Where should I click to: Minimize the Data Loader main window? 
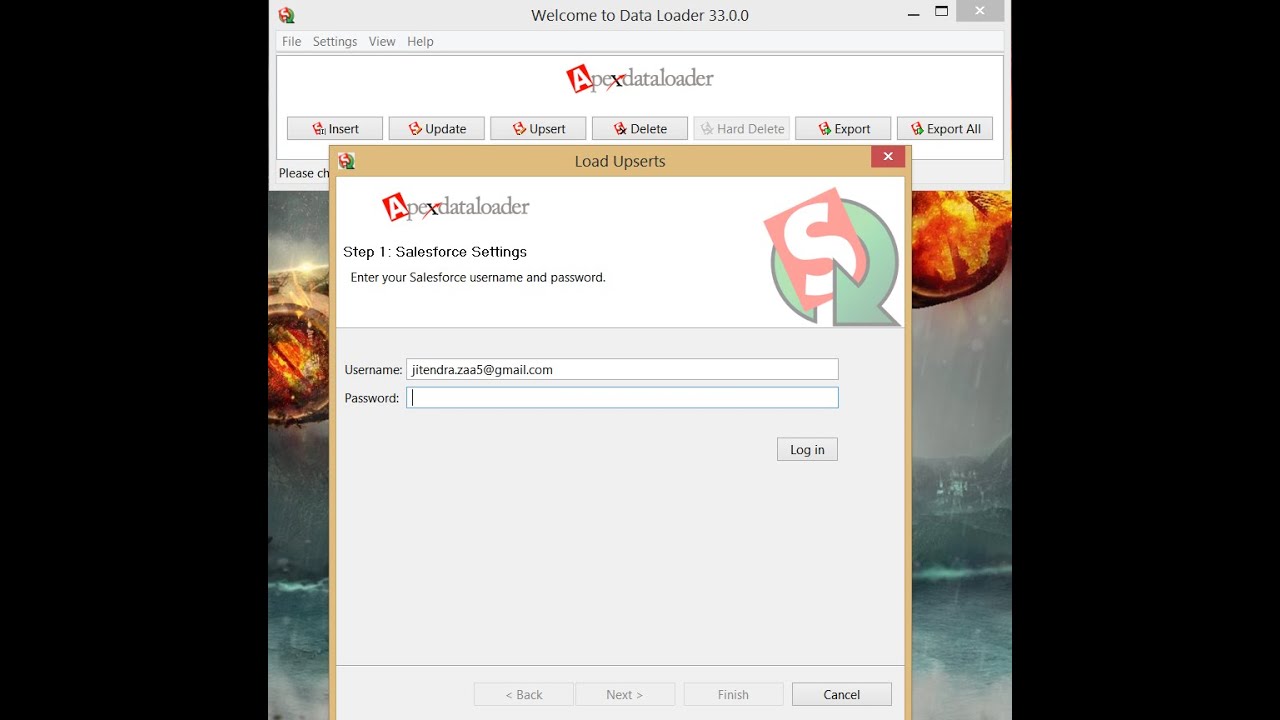(x=913, y=13)
